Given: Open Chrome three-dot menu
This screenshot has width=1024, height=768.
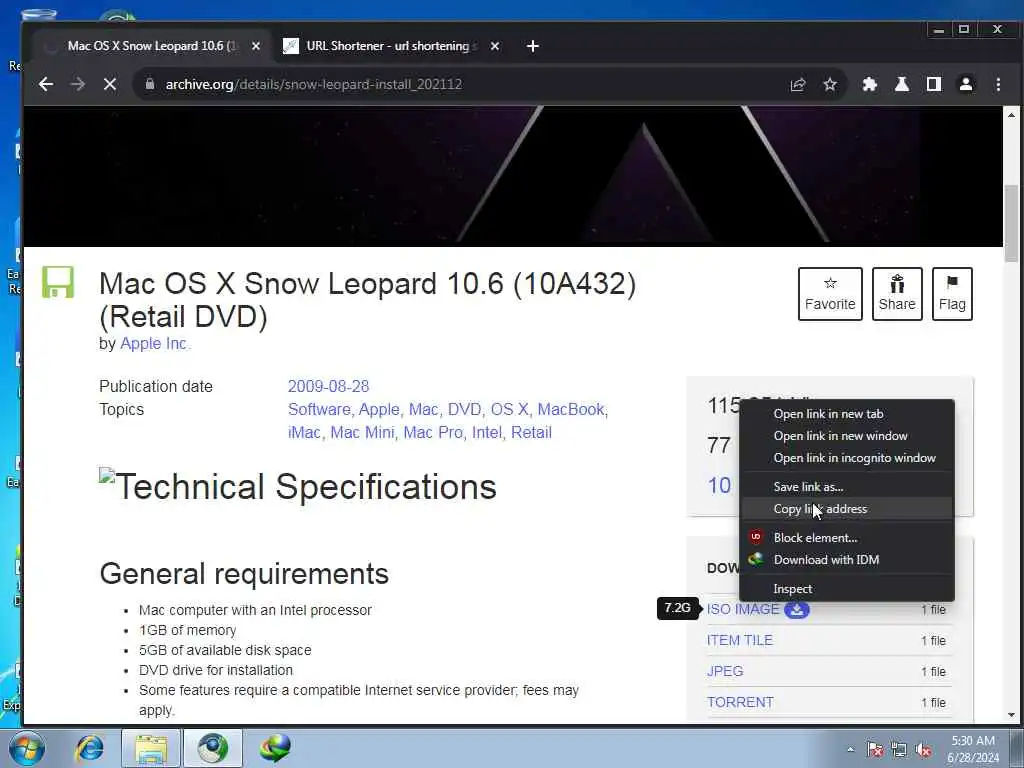Looking at the screenshot, I should tap(998, 84).
